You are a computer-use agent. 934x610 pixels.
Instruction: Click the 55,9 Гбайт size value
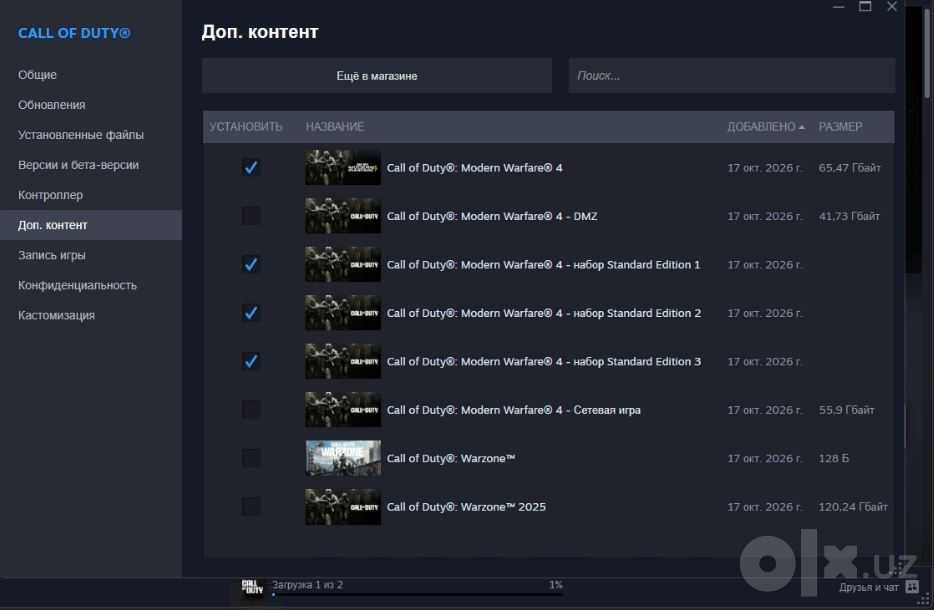tap(846, 409)
